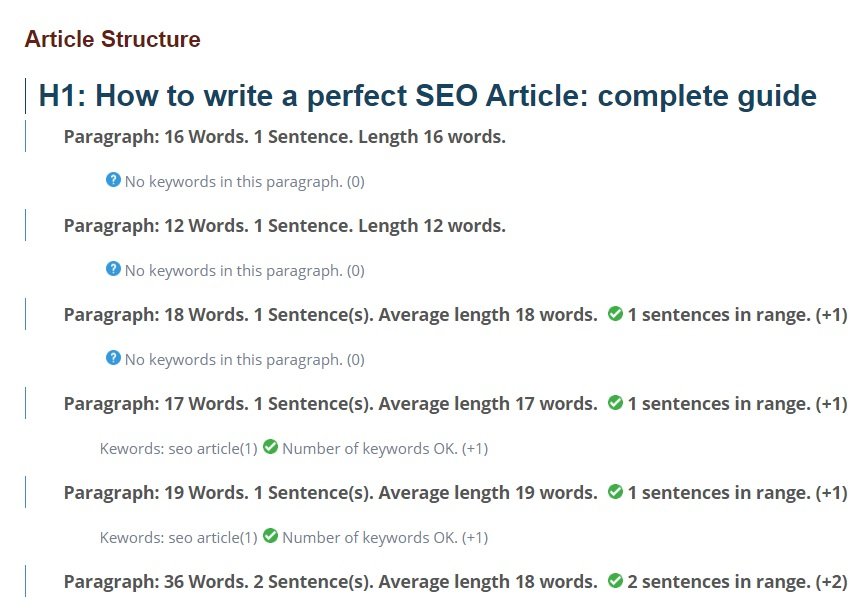Click green checkmark beside 17 Words paragraph sentences
Screen dimensions: 866x612
pyautogui.click(x=615, y=403)
